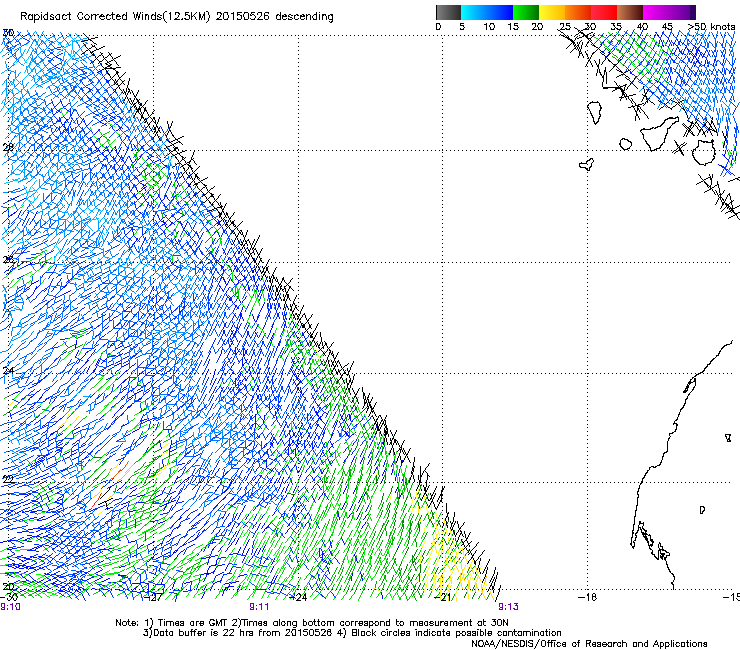Click the magenta 40–45 knots legend segment
Viewport: 740px width, 650px height.
[656, 12]
